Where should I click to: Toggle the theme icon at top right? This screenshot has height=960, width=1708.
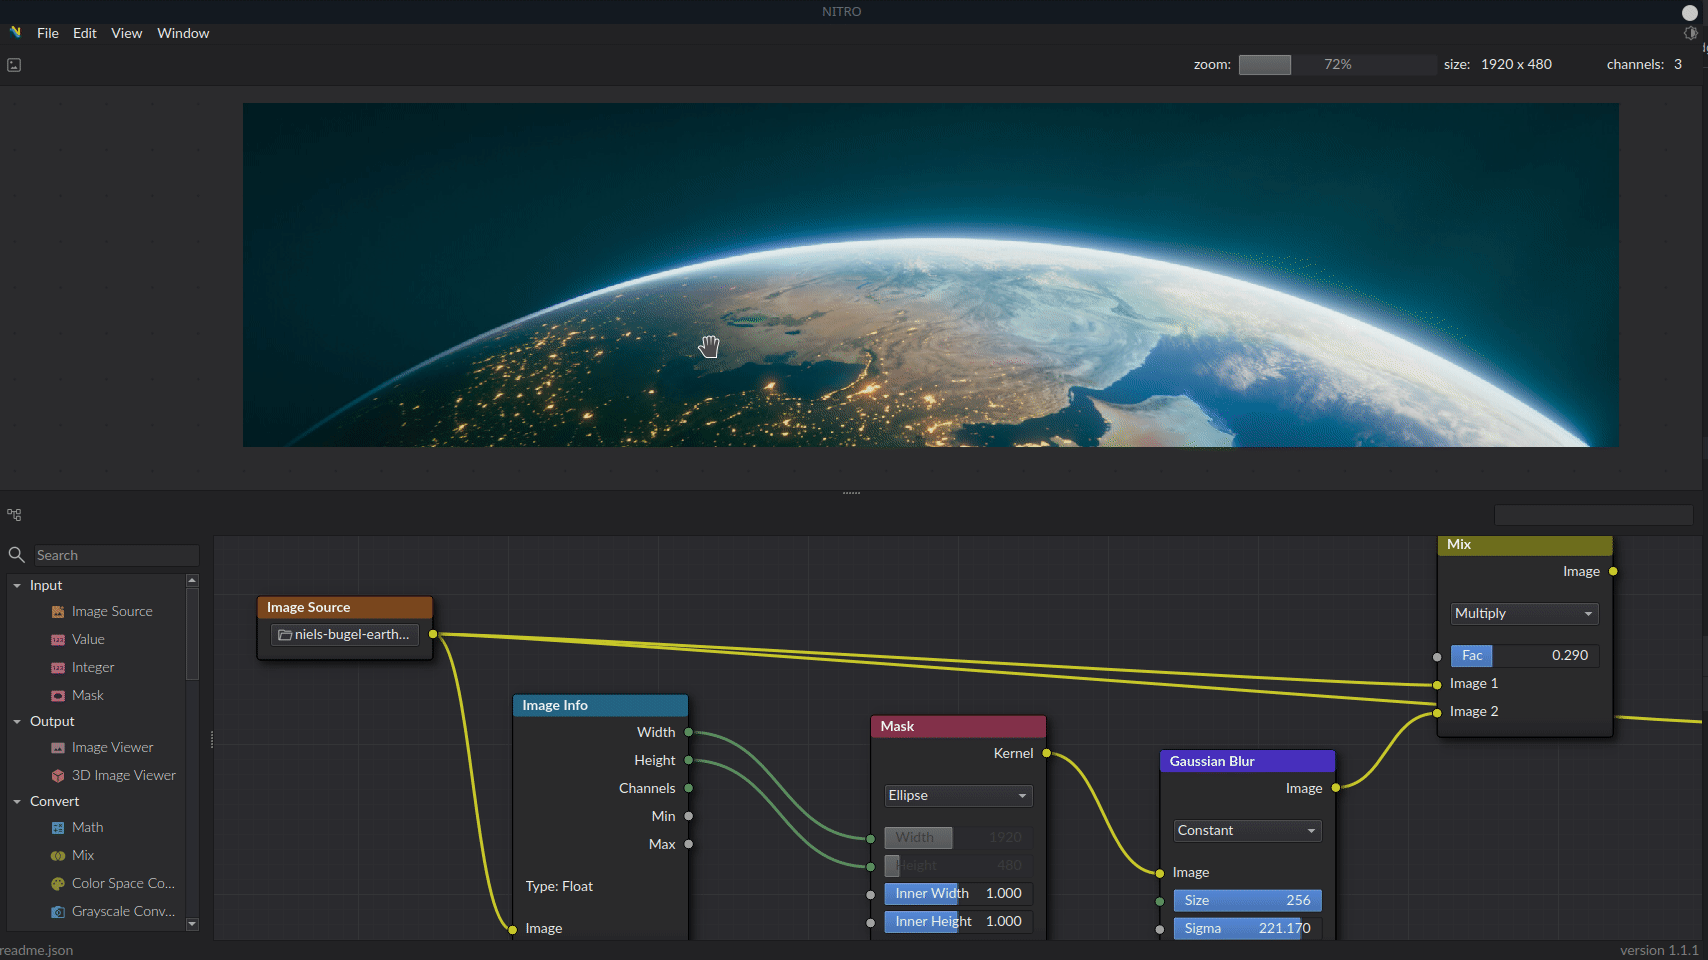[x=1690, y=33]
